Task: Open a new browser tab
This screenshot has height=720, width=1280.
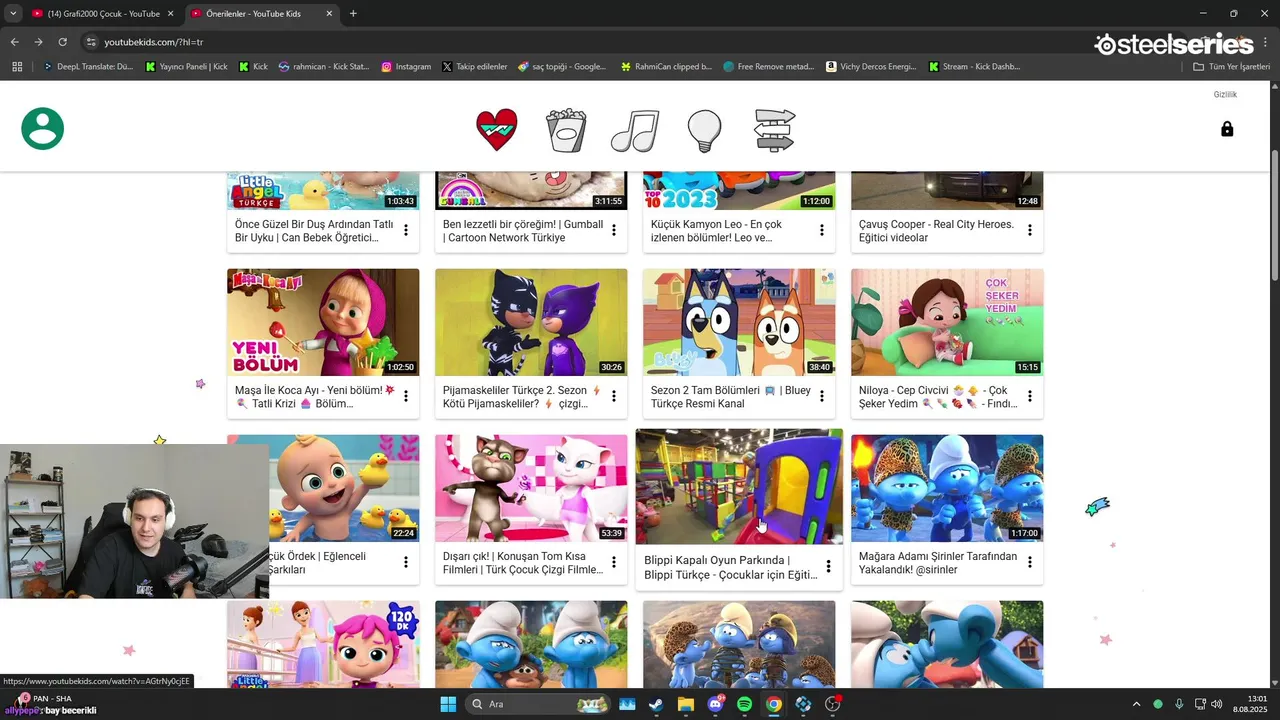Action: (x=353, y=14)
